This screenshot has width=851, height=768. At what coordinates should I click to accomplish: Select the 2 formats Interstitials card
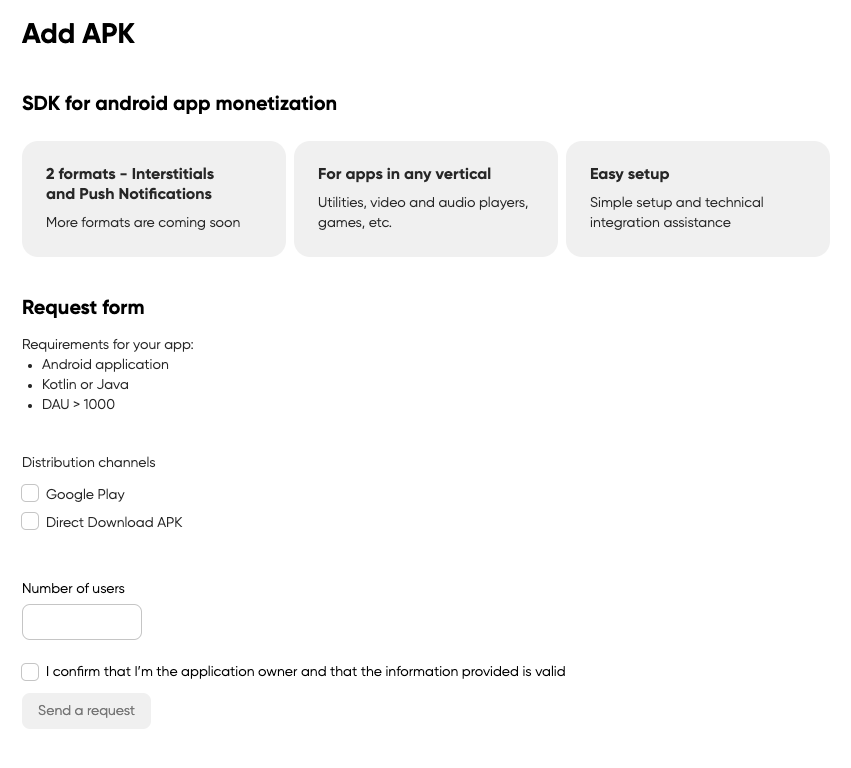(x=154, y=198)
